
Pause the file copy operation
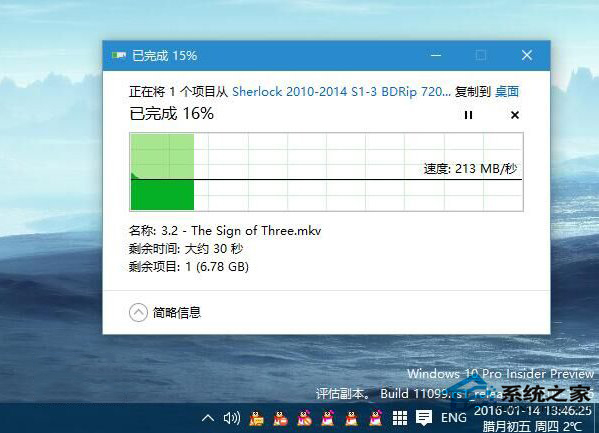pos(468,115)
